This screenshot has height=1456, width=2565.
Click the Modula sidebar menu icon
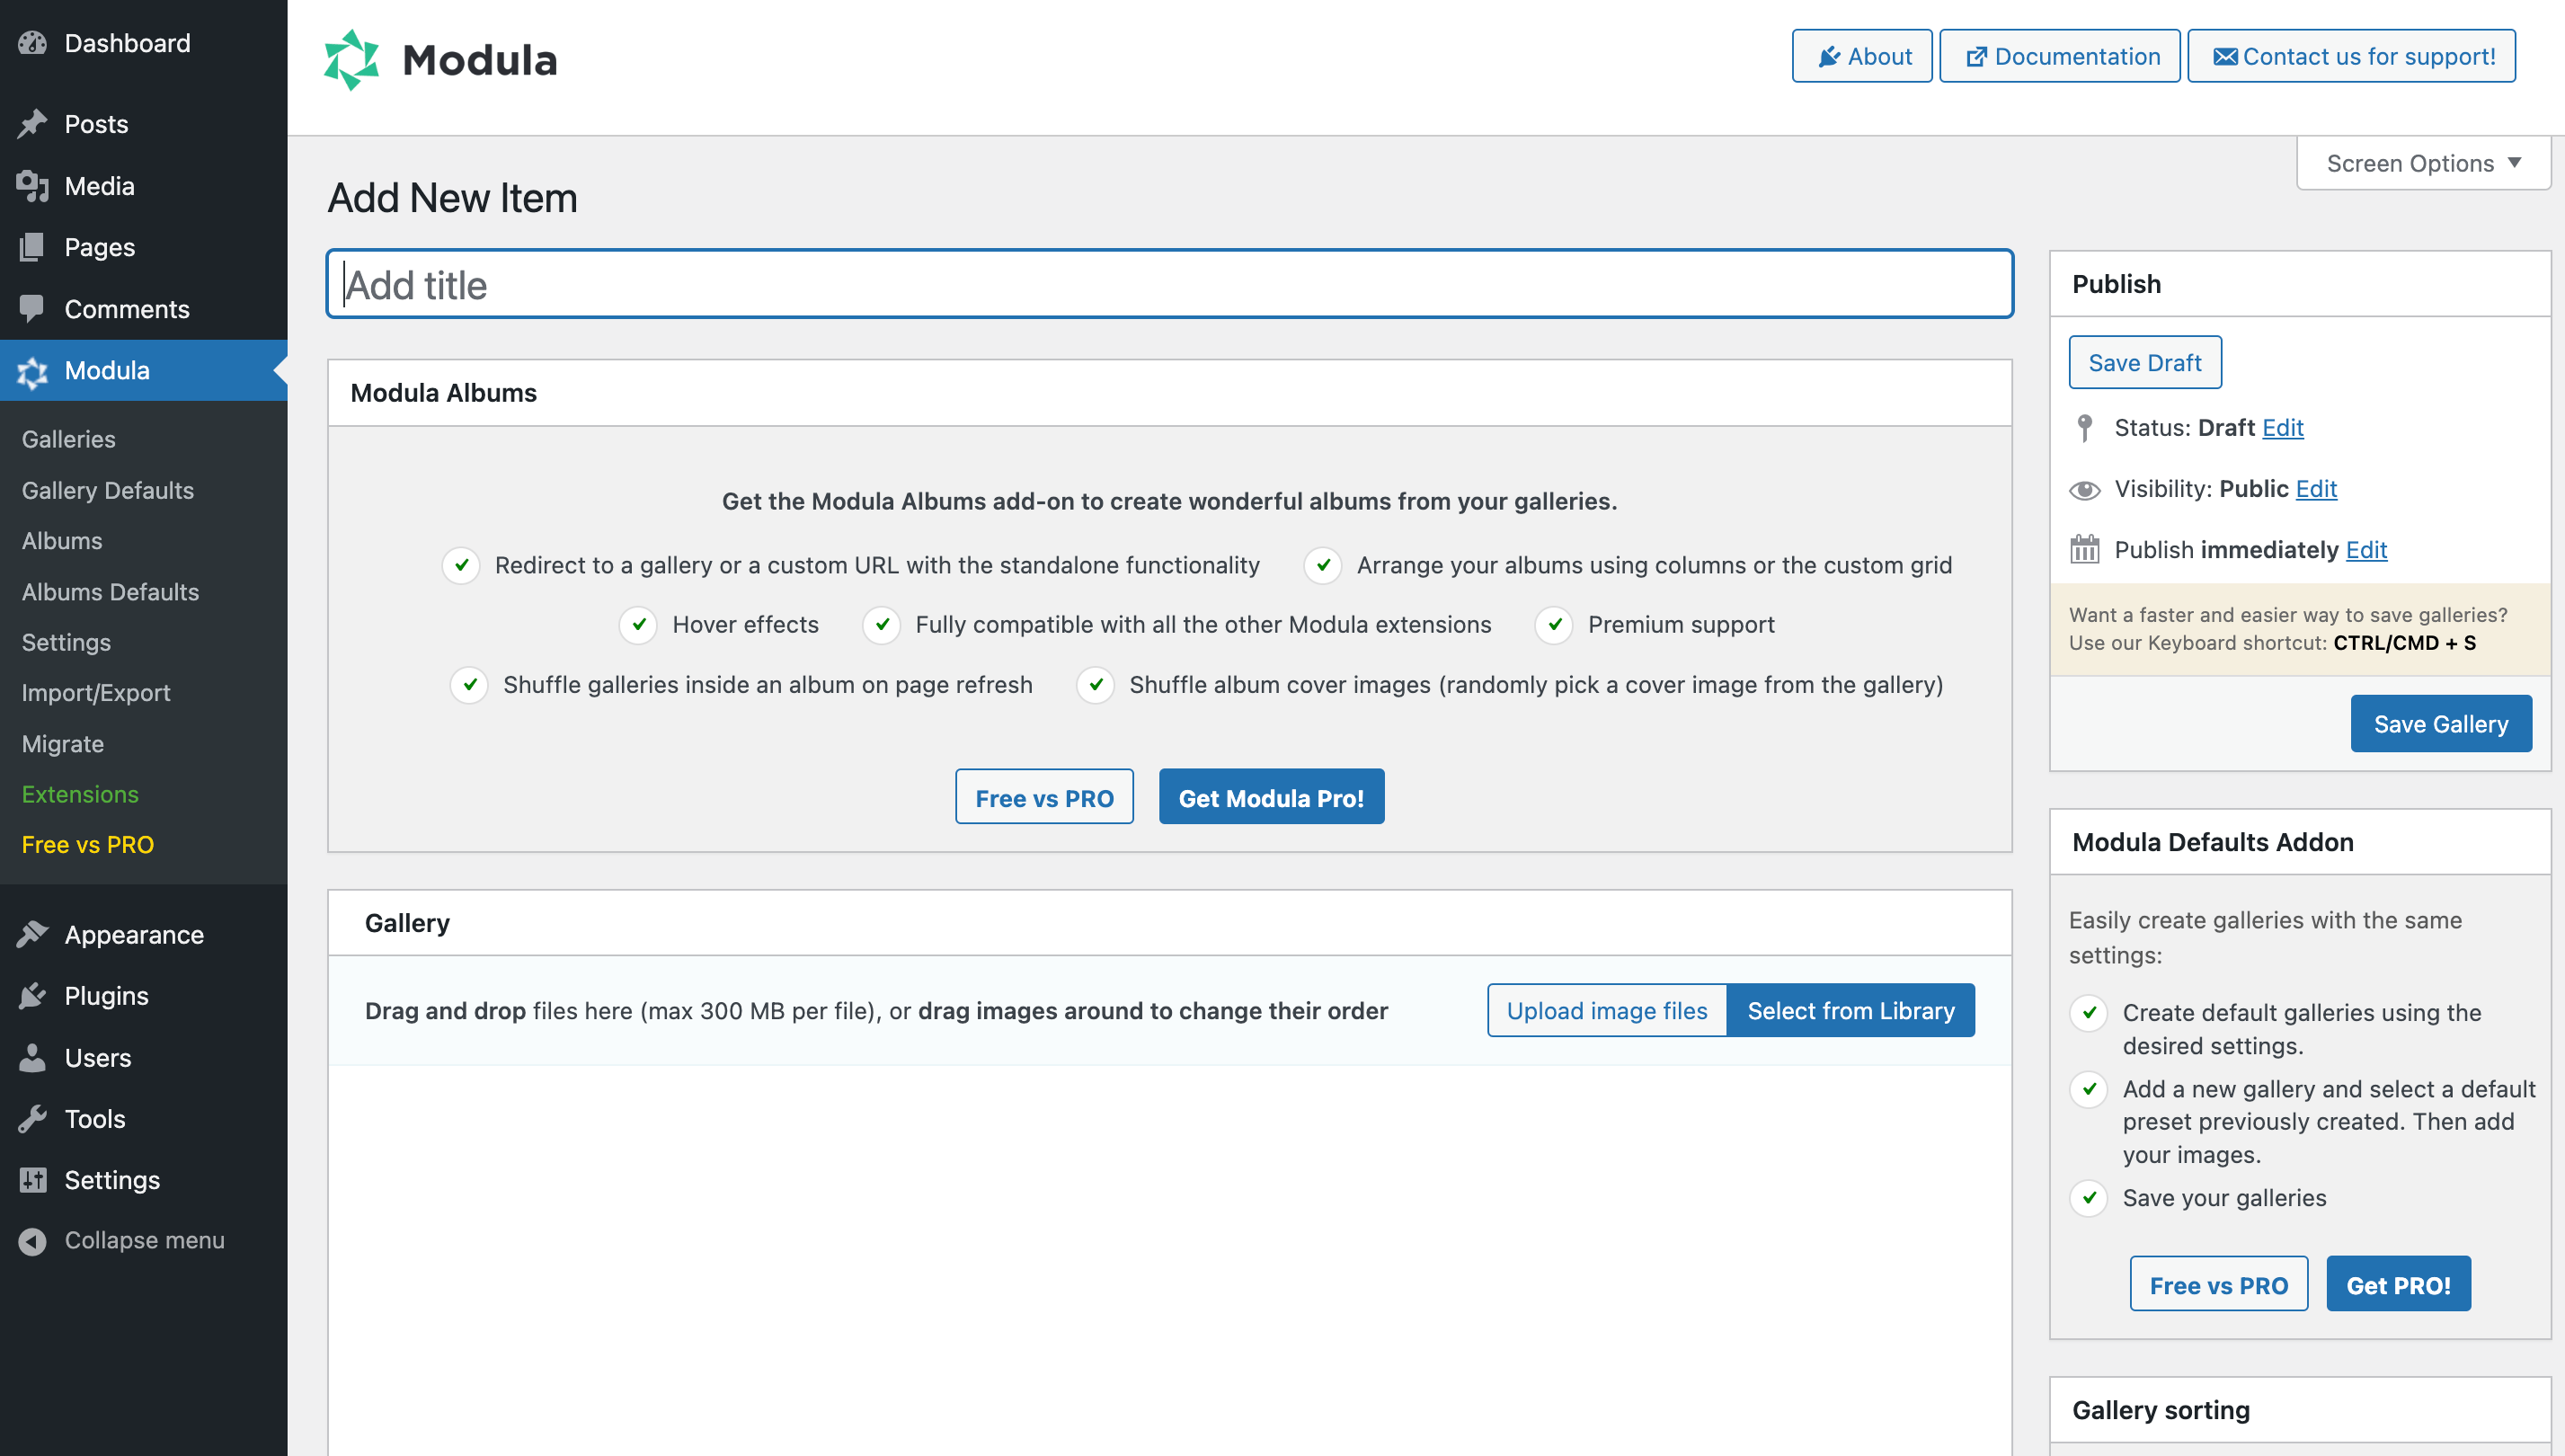click(x=32, y=371)
